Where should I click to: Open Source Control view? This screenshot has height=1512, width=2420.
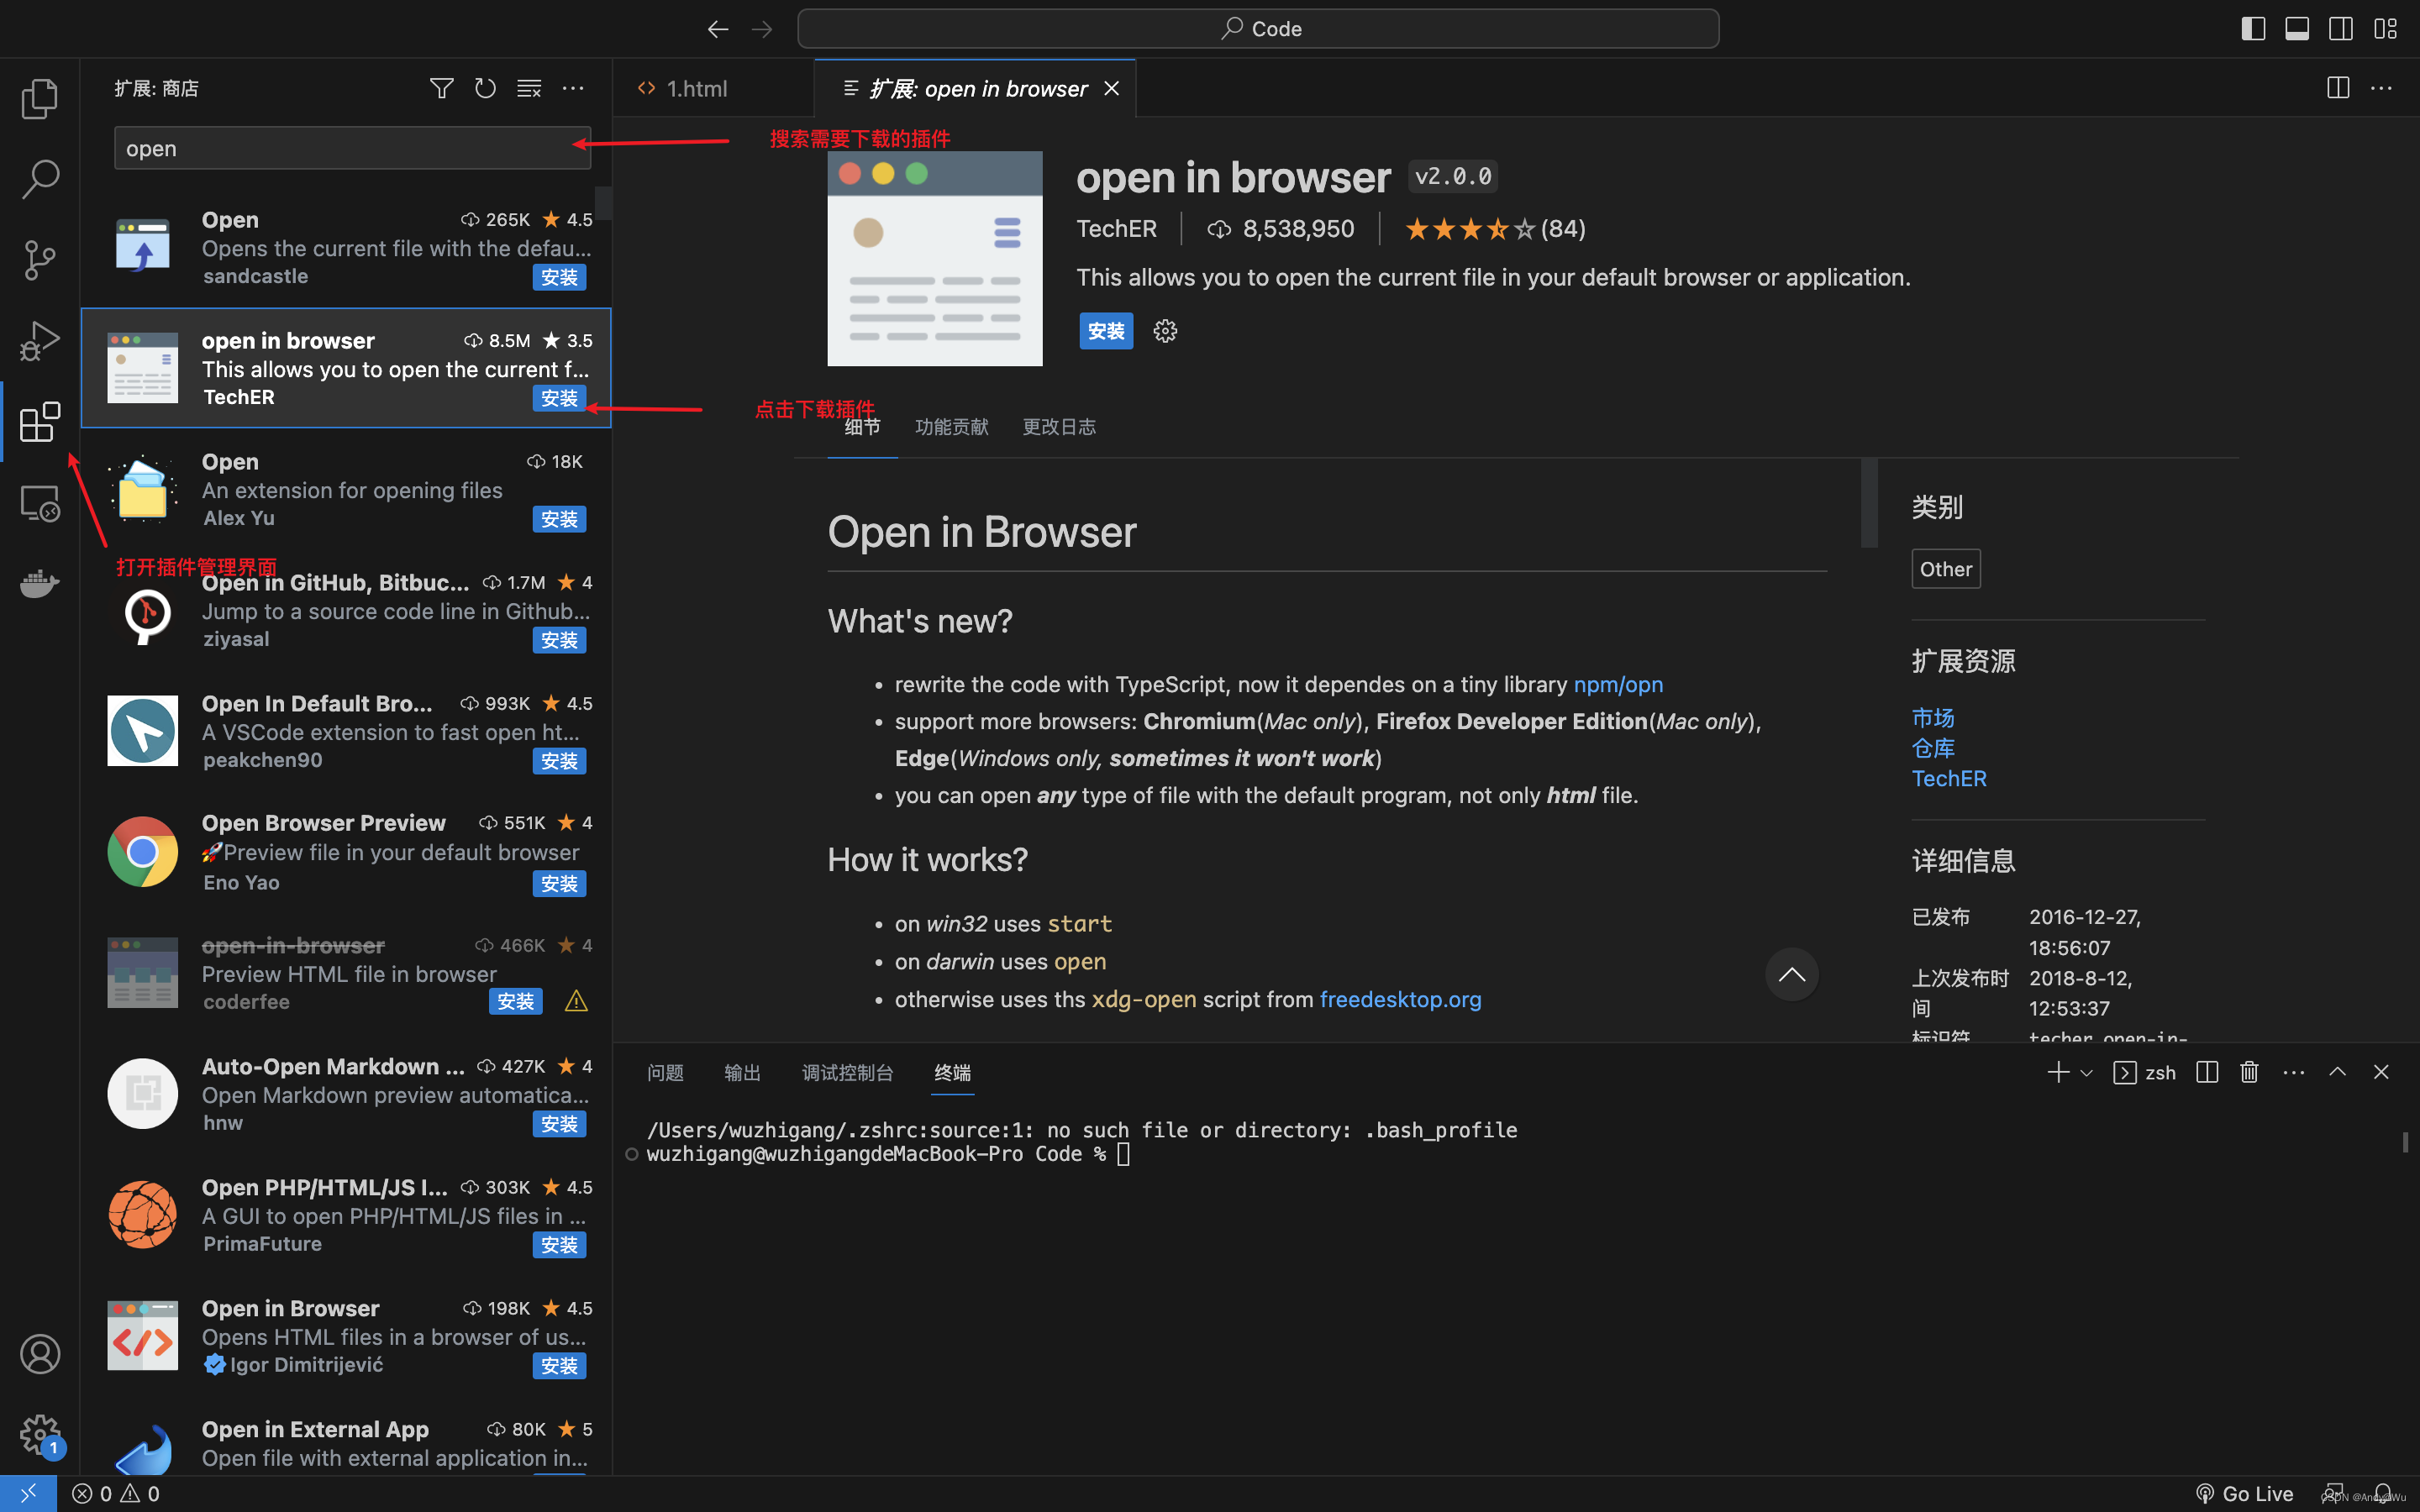click(40, 260)
